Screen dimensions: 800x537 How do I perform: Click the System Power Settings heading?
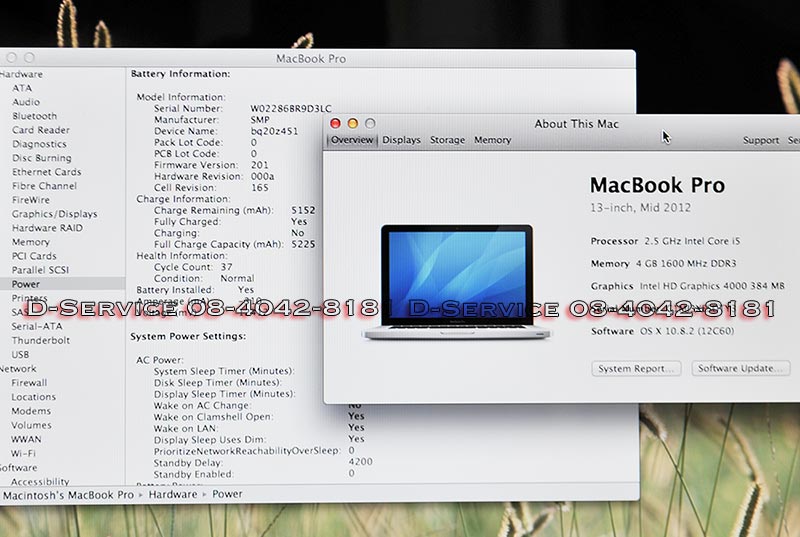click(x=188, y=337)
